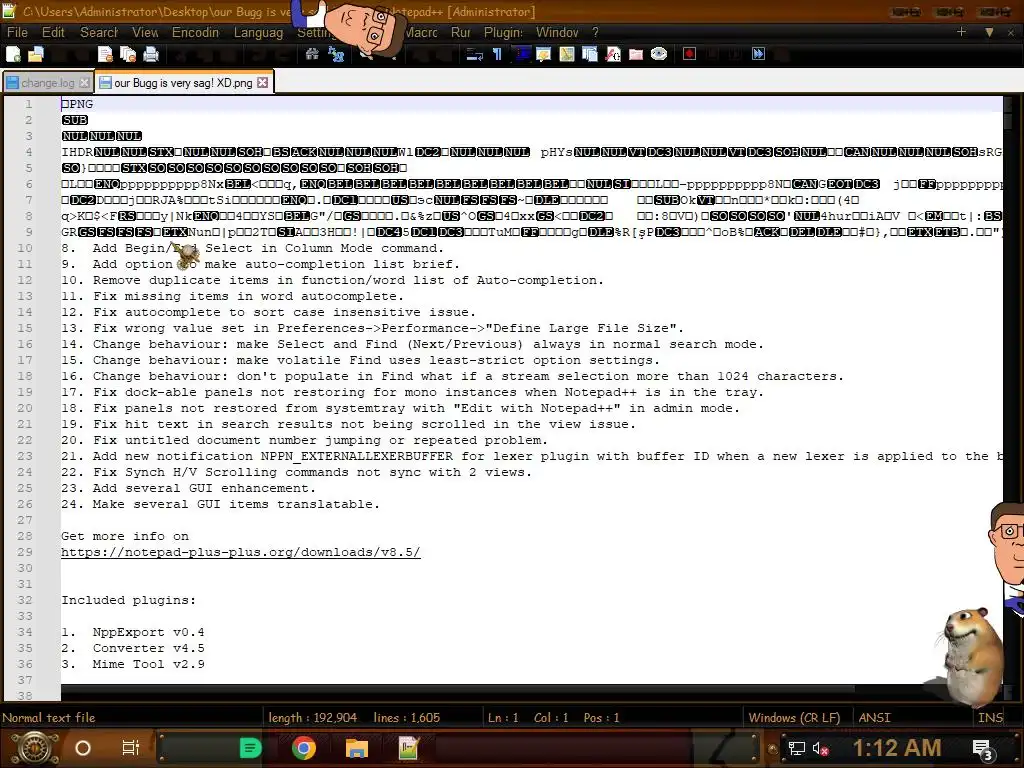This screenshot has height=768, width=1024.
Task: Open the Start button on the taskbar
Action: pos(35,748)
